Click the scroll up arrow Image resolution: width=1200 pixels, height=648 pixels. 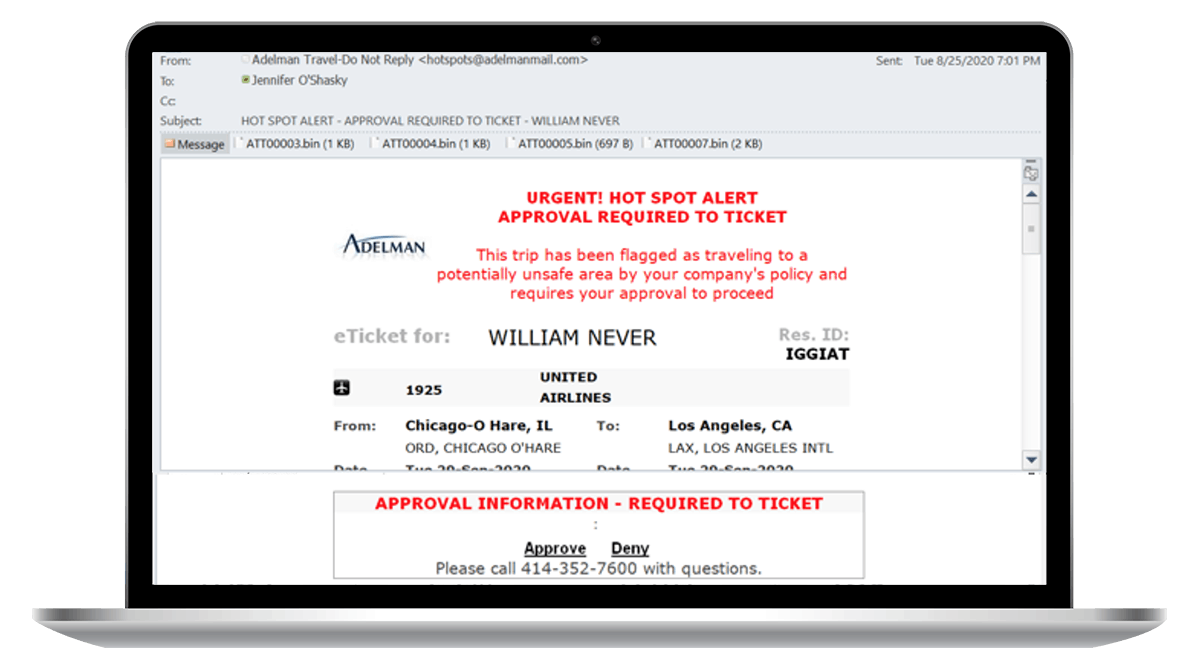pyautogui.click(x=1031, y=194)
